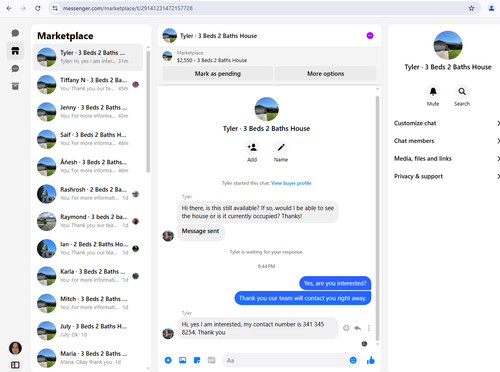This screenshot has height=372, width=500.
Task: Open July - 3 Beds 2 Baths chat
Action: [x=88, y=330]
